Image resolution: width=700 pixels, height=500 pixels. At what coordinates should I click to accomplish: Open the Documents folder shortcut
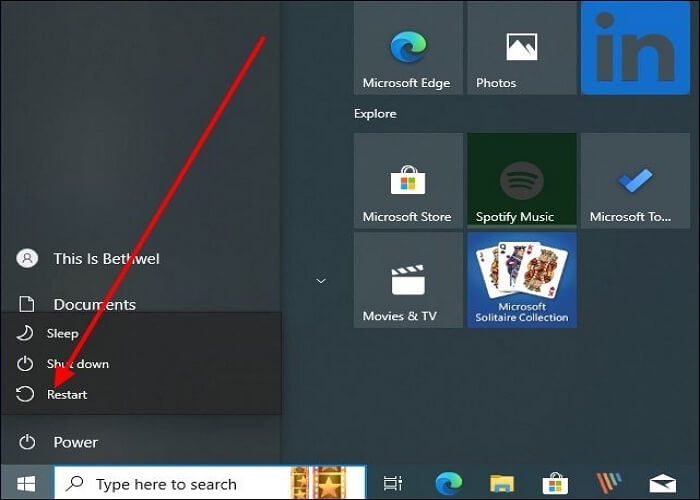[141, 304]
